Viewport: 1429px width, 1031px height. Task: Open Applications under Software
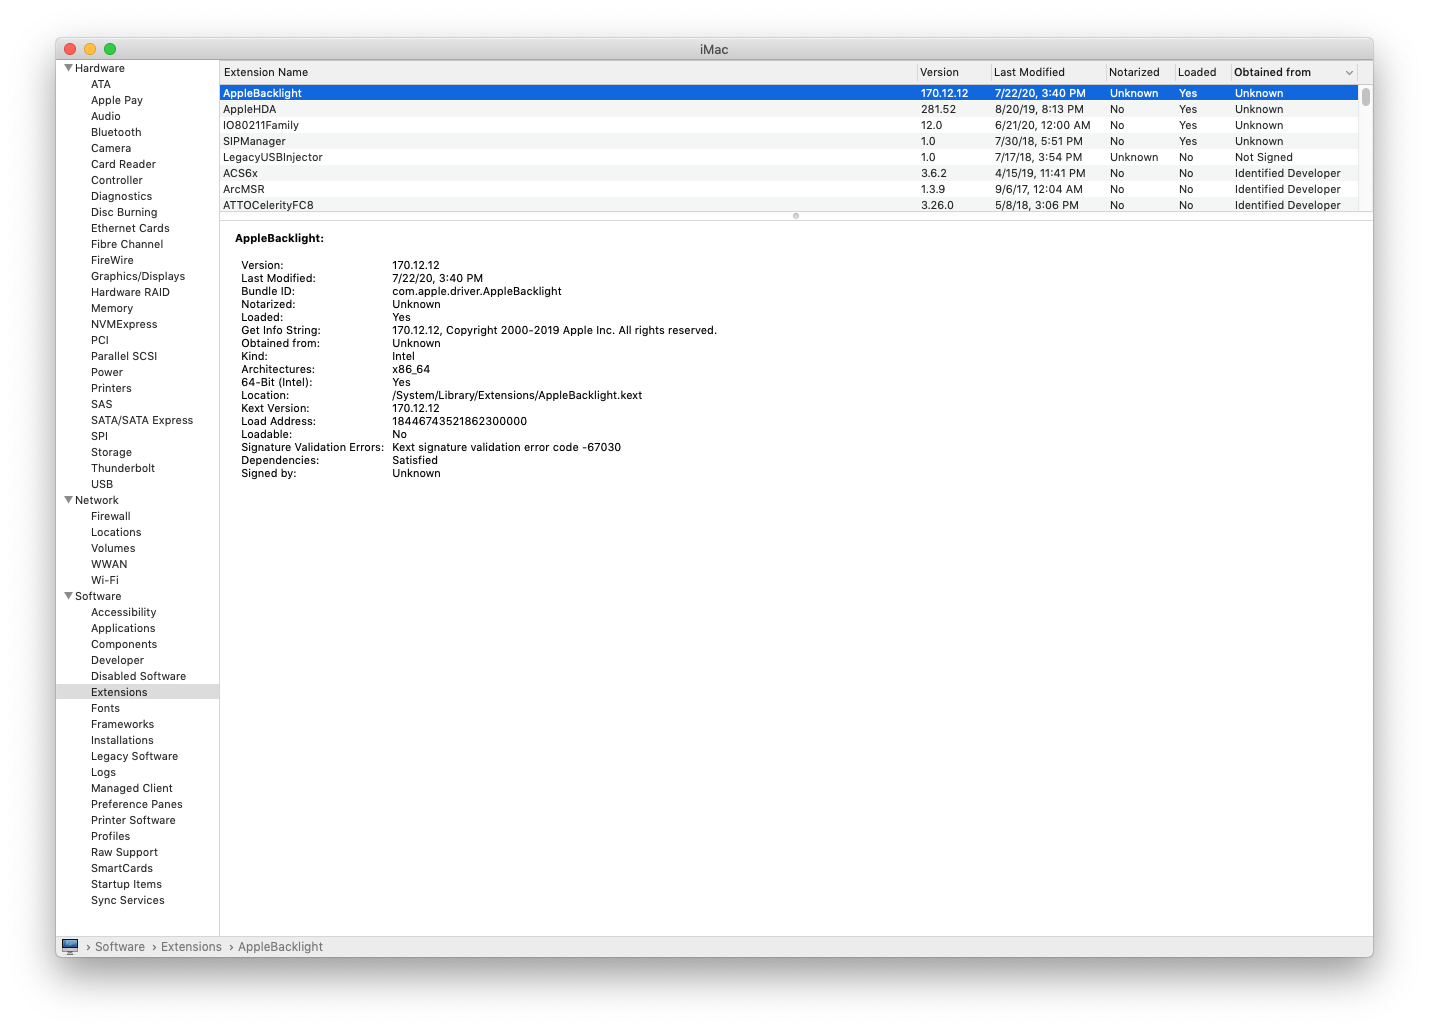[x=123, y=628]
